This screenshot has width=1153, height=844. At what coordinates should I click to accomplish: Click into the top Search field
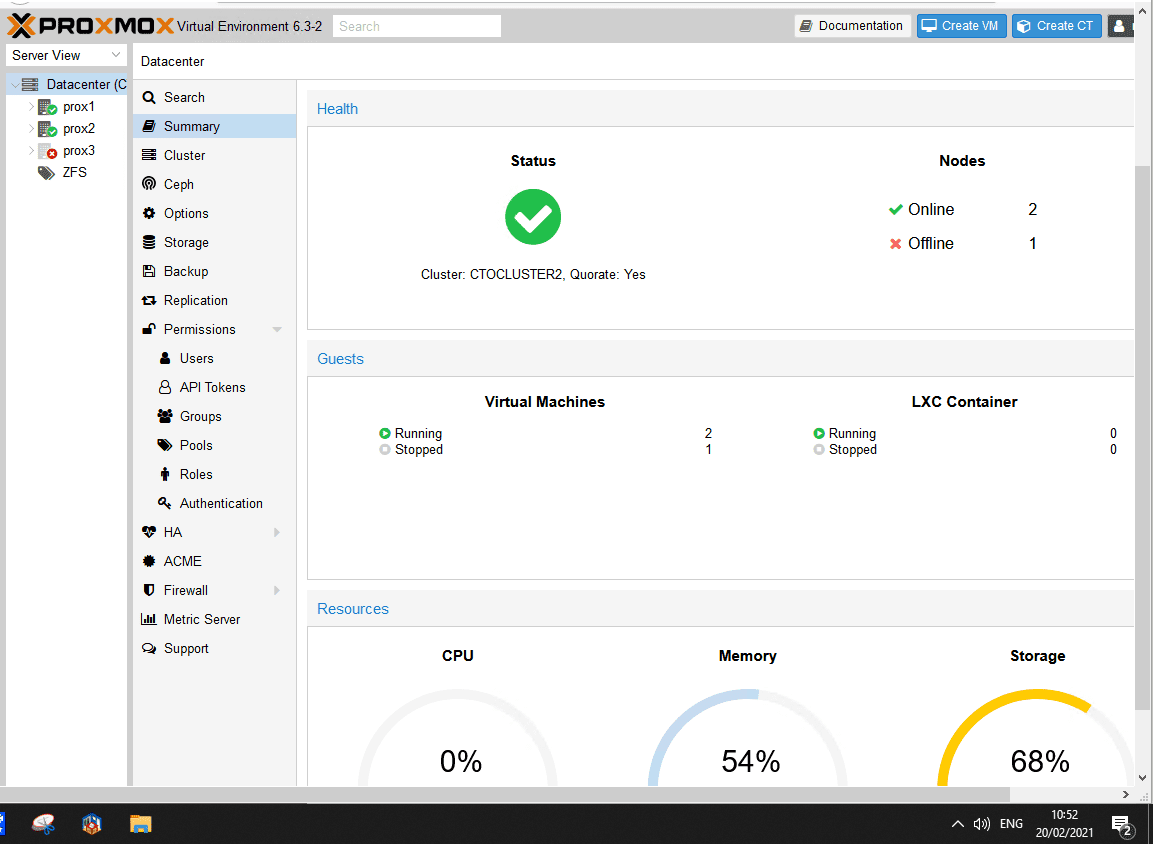pos(417,26)
